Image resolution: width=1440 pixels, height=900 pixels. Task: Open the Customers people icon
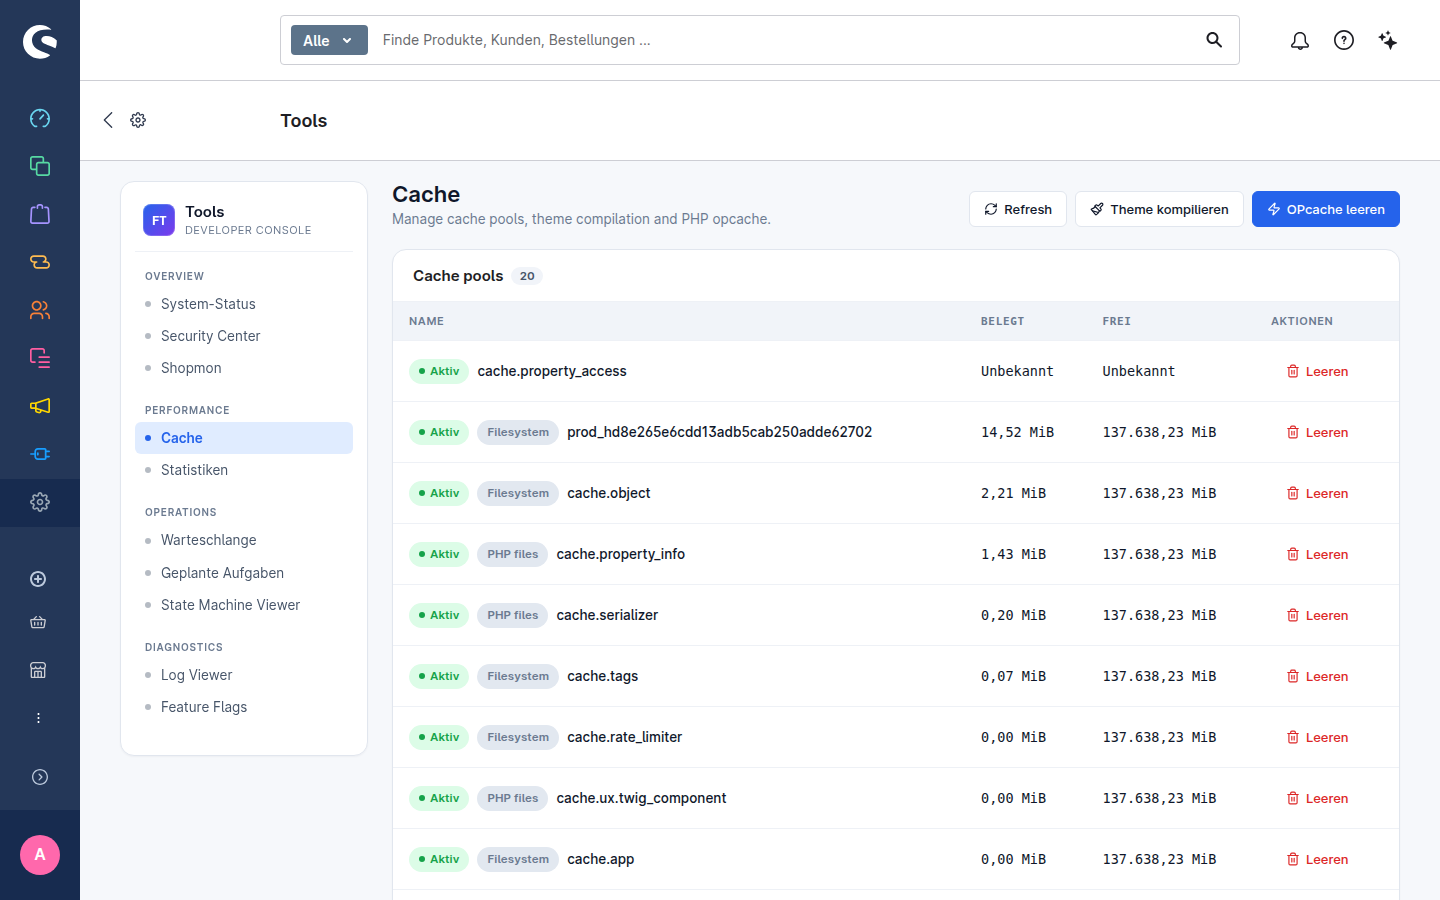[x=40, y=310]
